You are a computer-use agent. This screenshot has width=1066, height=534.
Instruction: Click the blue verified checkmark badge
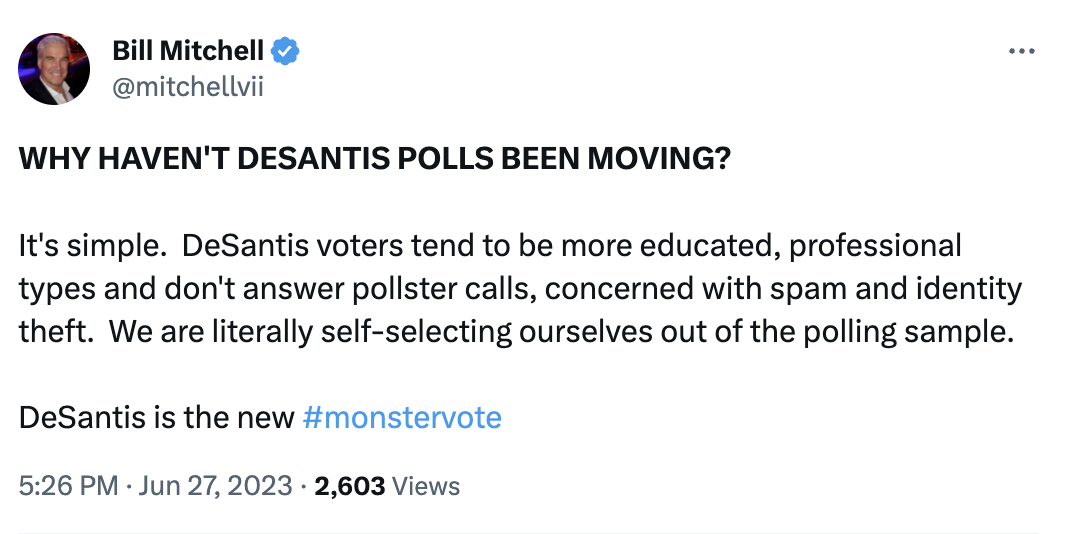tap(286, 51)
